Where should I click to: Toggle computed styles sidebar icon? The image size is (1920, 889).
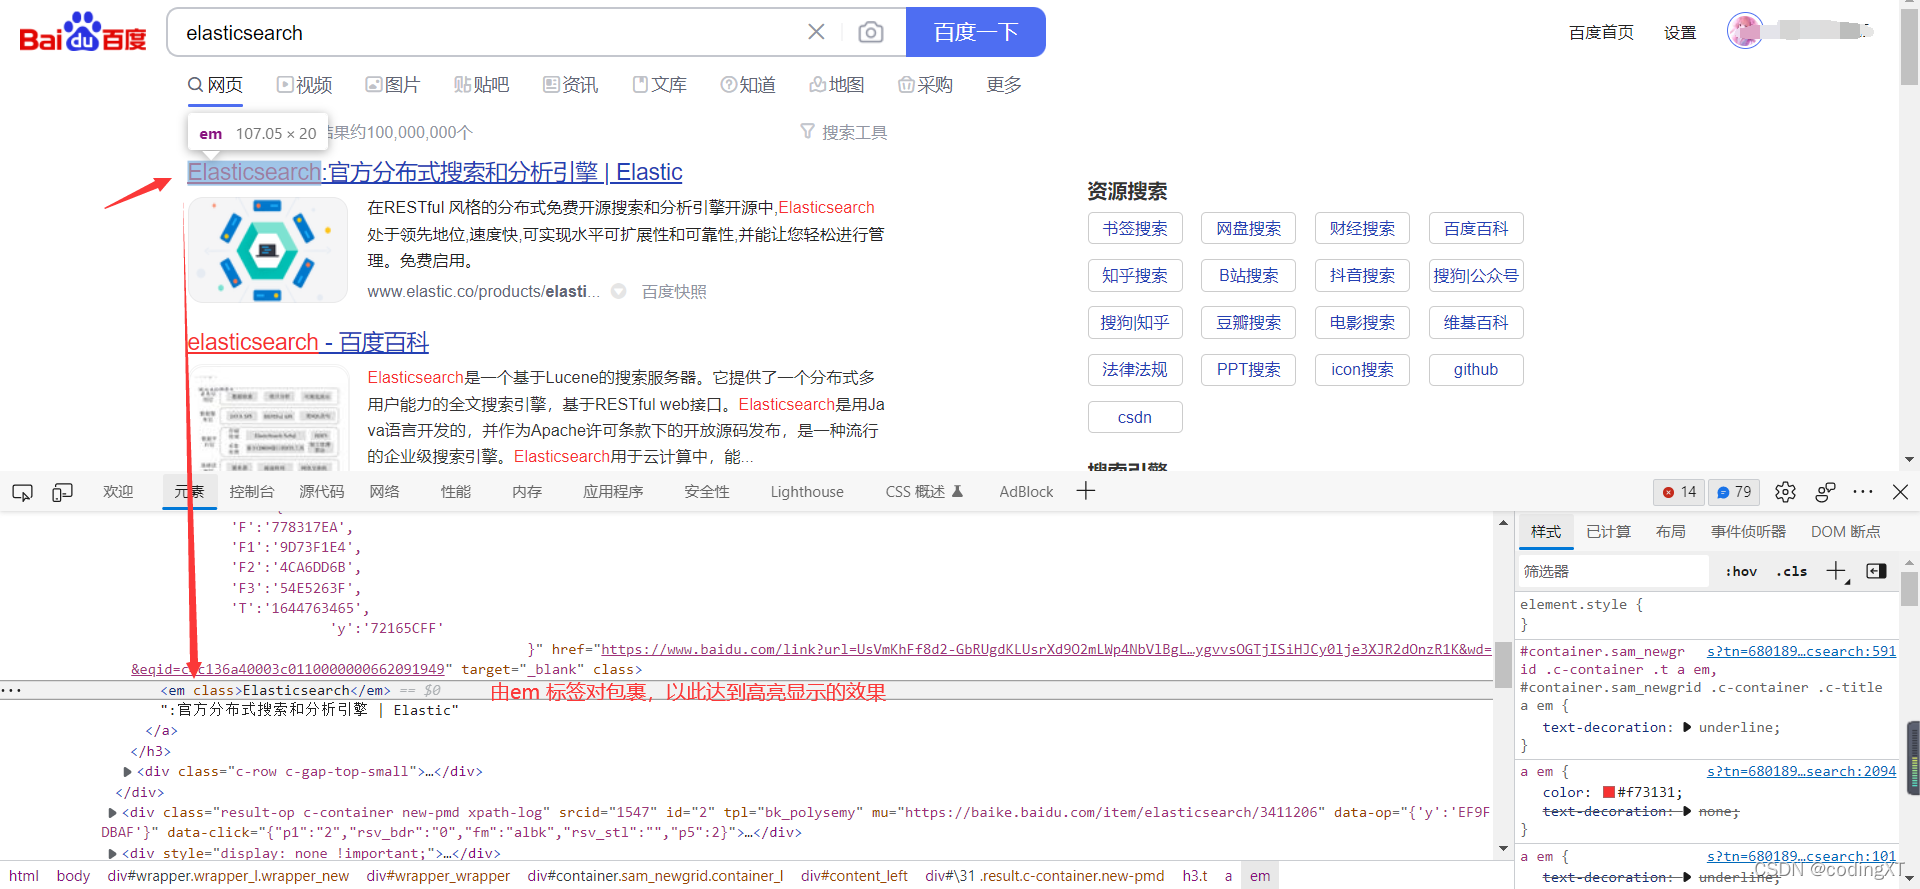[x=1877, y=571]
